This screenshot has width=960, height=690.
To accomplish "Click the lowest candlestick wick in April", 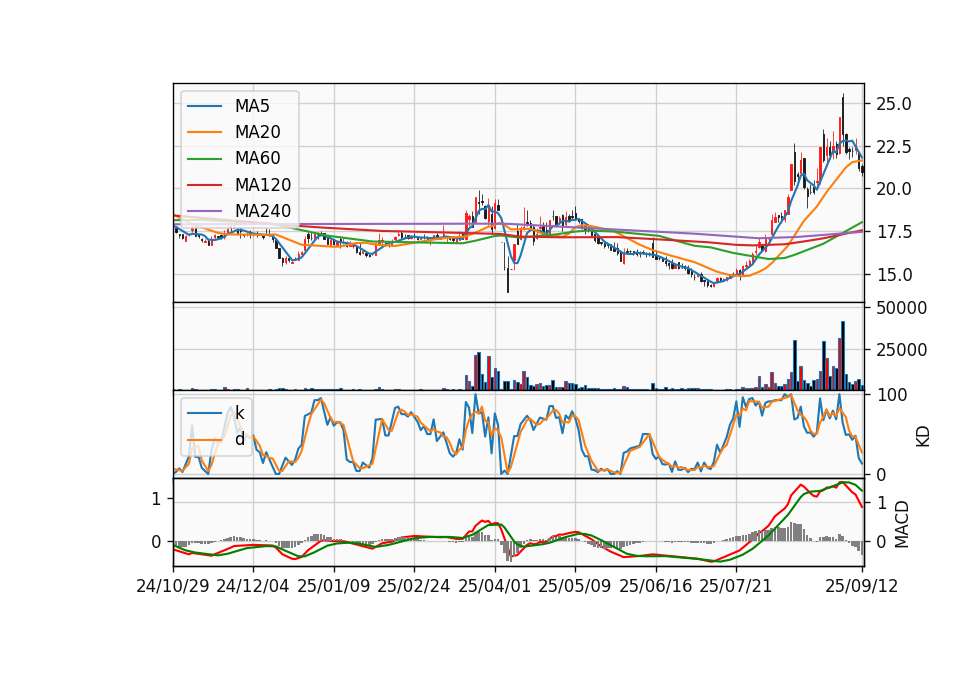I will [508, 282].
